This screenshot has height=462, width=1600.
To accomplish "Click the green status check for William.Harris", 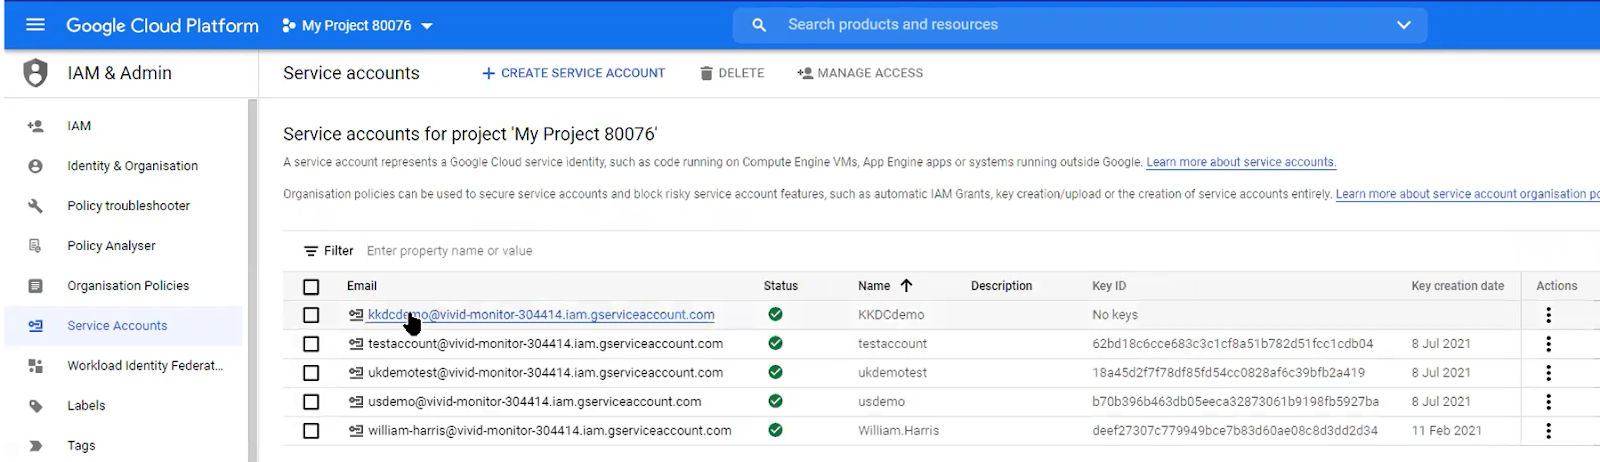I will pos(775,430).
